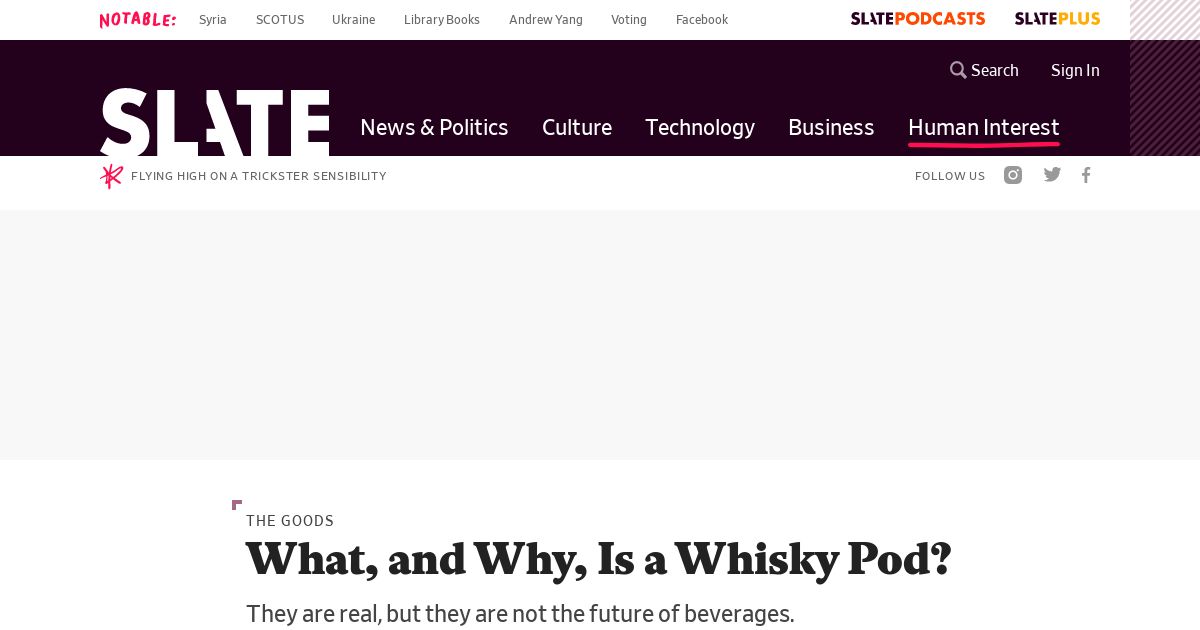
Task: Visit the Library Books topic
Action: (x=442, y=20)
